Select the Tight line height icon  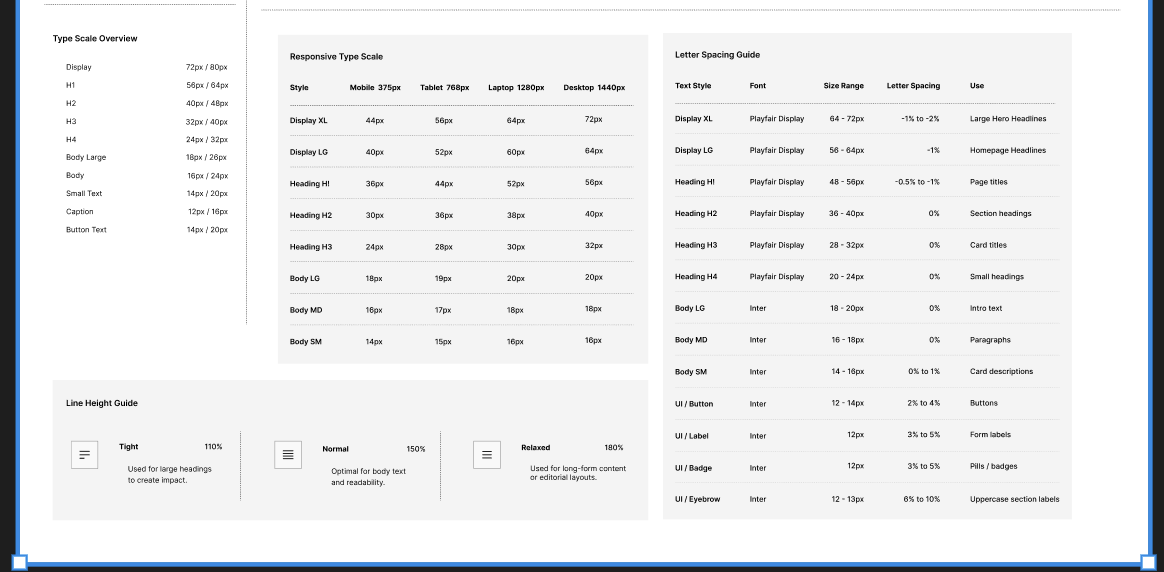pyautogui.click(x=85, y=455)
